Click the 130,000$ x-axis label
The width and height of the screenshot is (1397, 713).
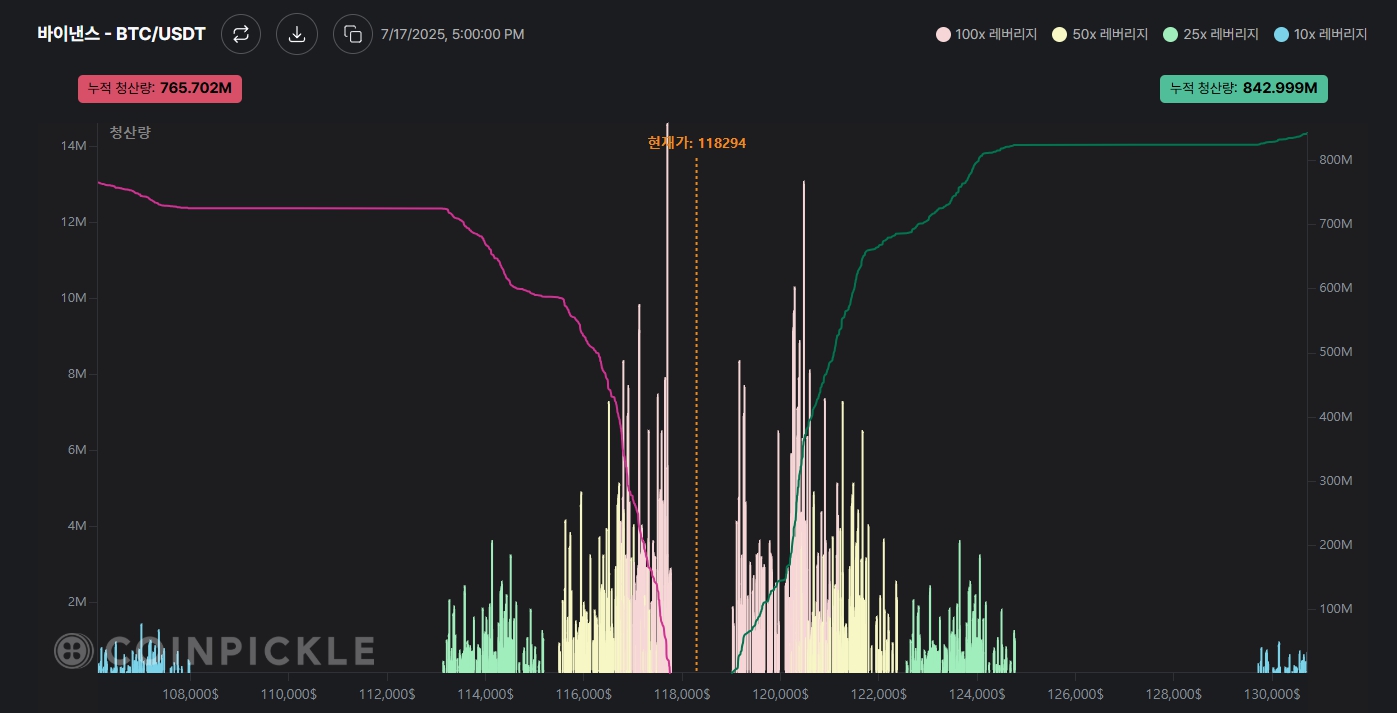coord(1270,693)
